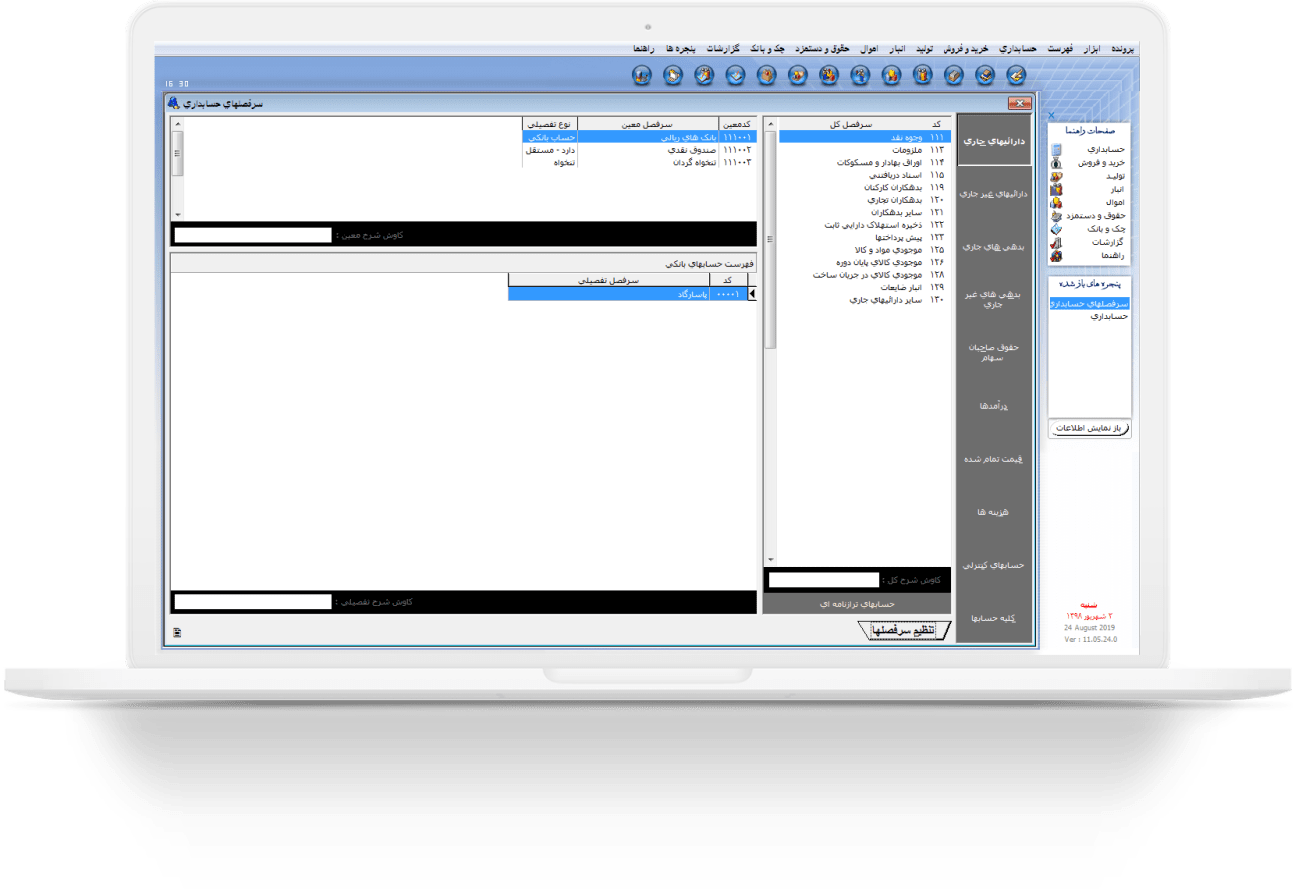Open the خريد و فروش menu in the menu bar

click(965, 49)
